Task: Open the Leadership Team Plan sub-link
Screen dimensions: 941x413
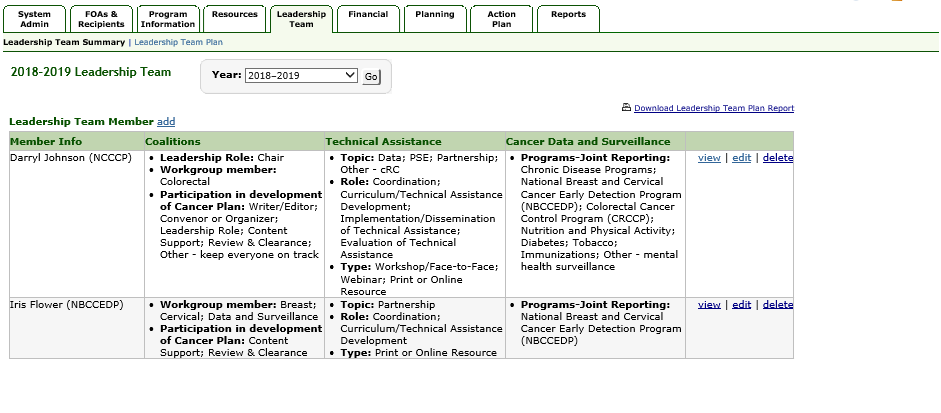Action: tap(179, 42)
